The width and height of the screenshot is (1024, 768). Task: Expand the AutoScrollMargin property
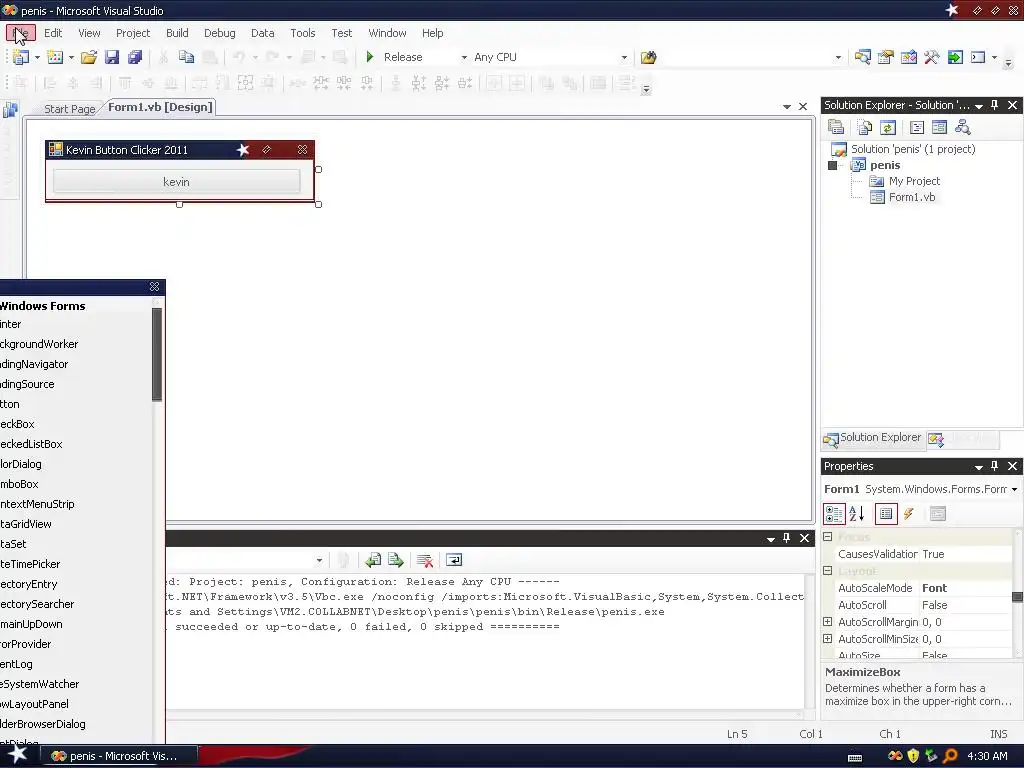click(827, 622)
